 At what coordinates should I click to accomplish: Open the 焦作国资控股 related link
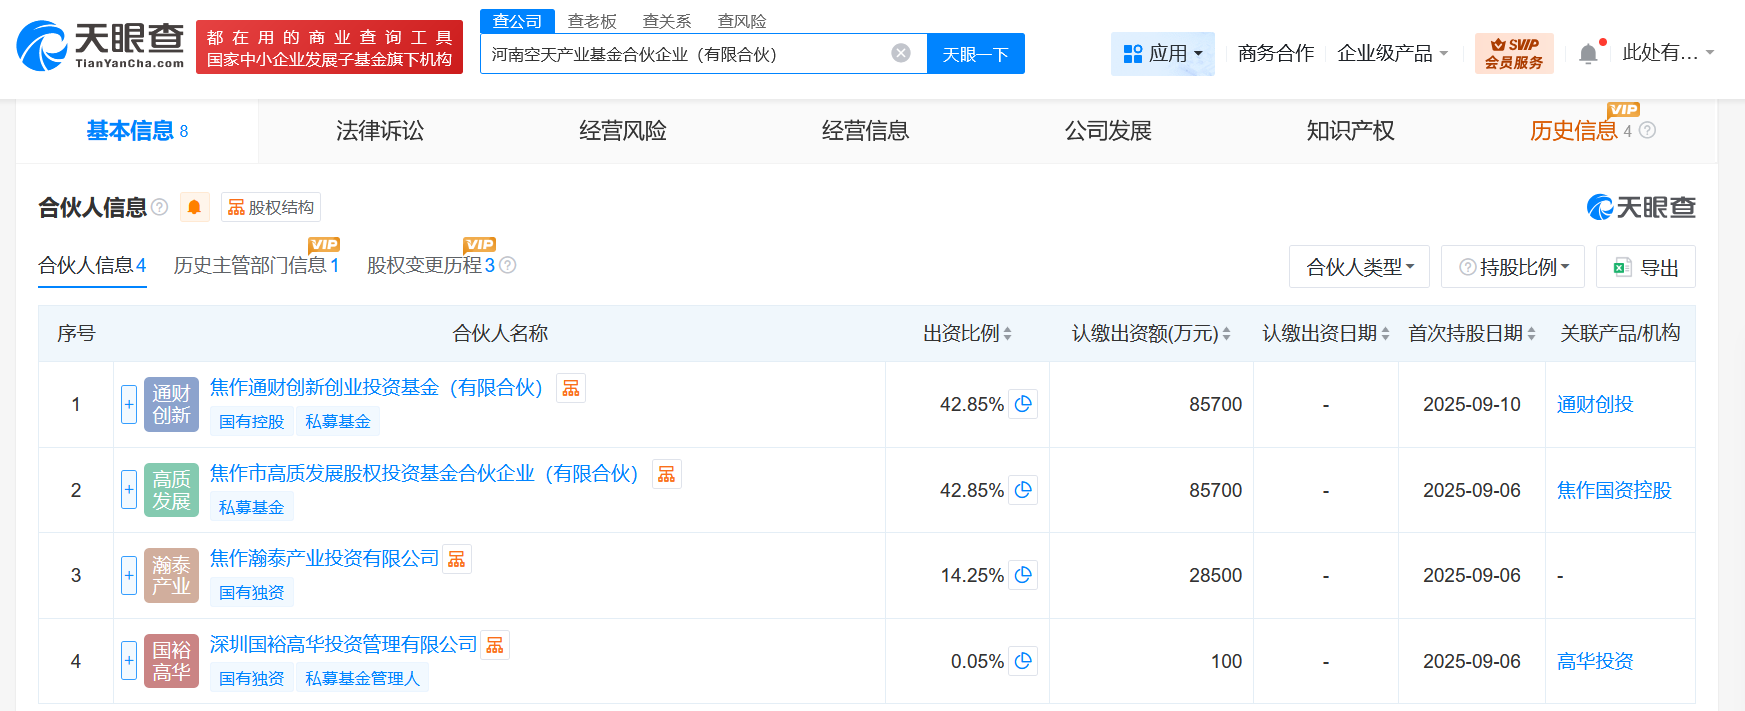click(x=1613, y=490)
